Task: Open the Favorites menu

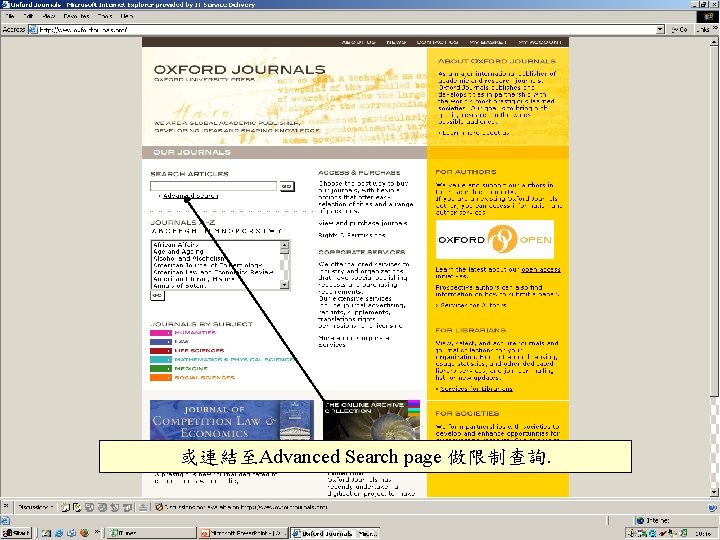Action: coord(76,16)
